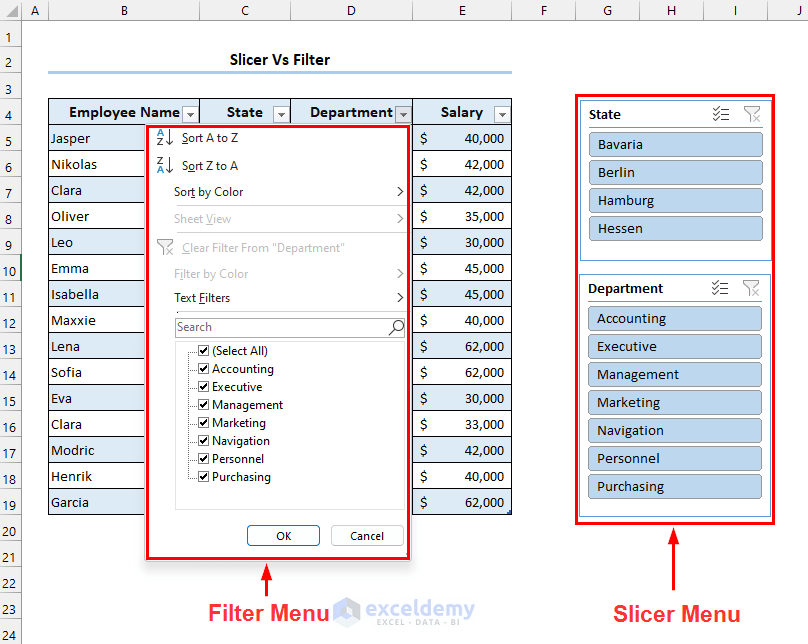Uncheck the (Select All) checkbox
The height and width of the screenshot is (644, 808).
tap(205, 350)
